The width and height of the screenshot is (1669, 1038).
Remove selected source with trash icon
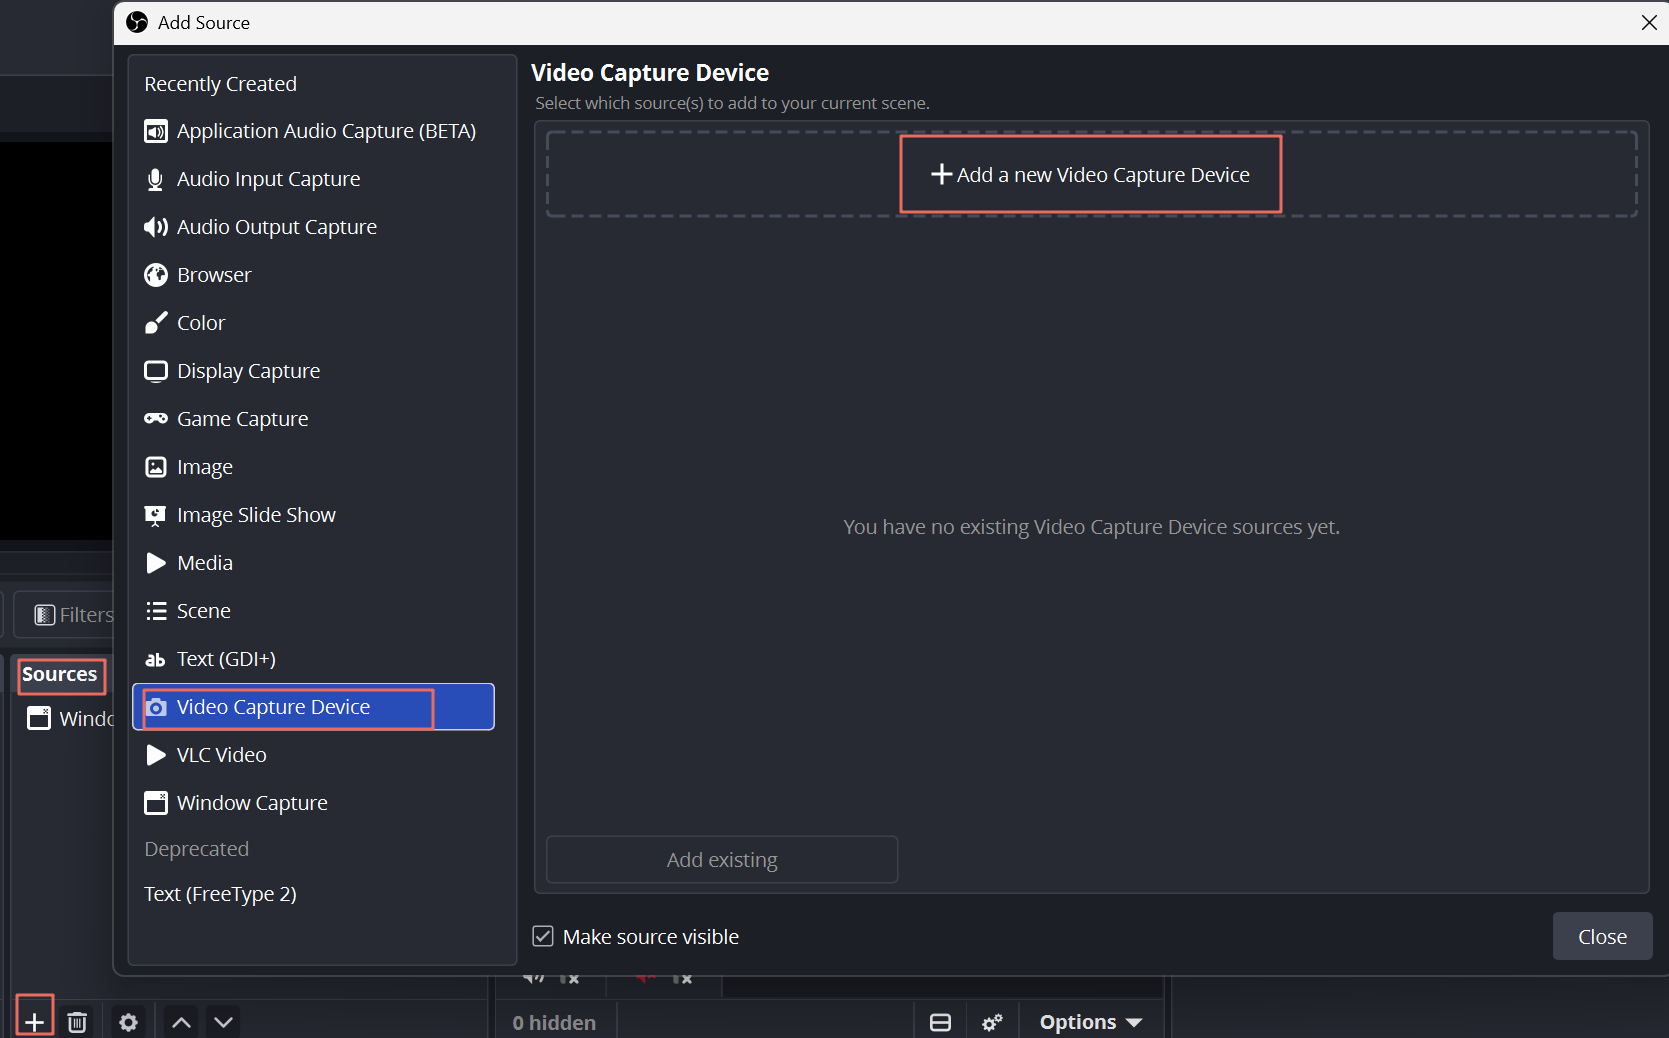coord(77,1022)
